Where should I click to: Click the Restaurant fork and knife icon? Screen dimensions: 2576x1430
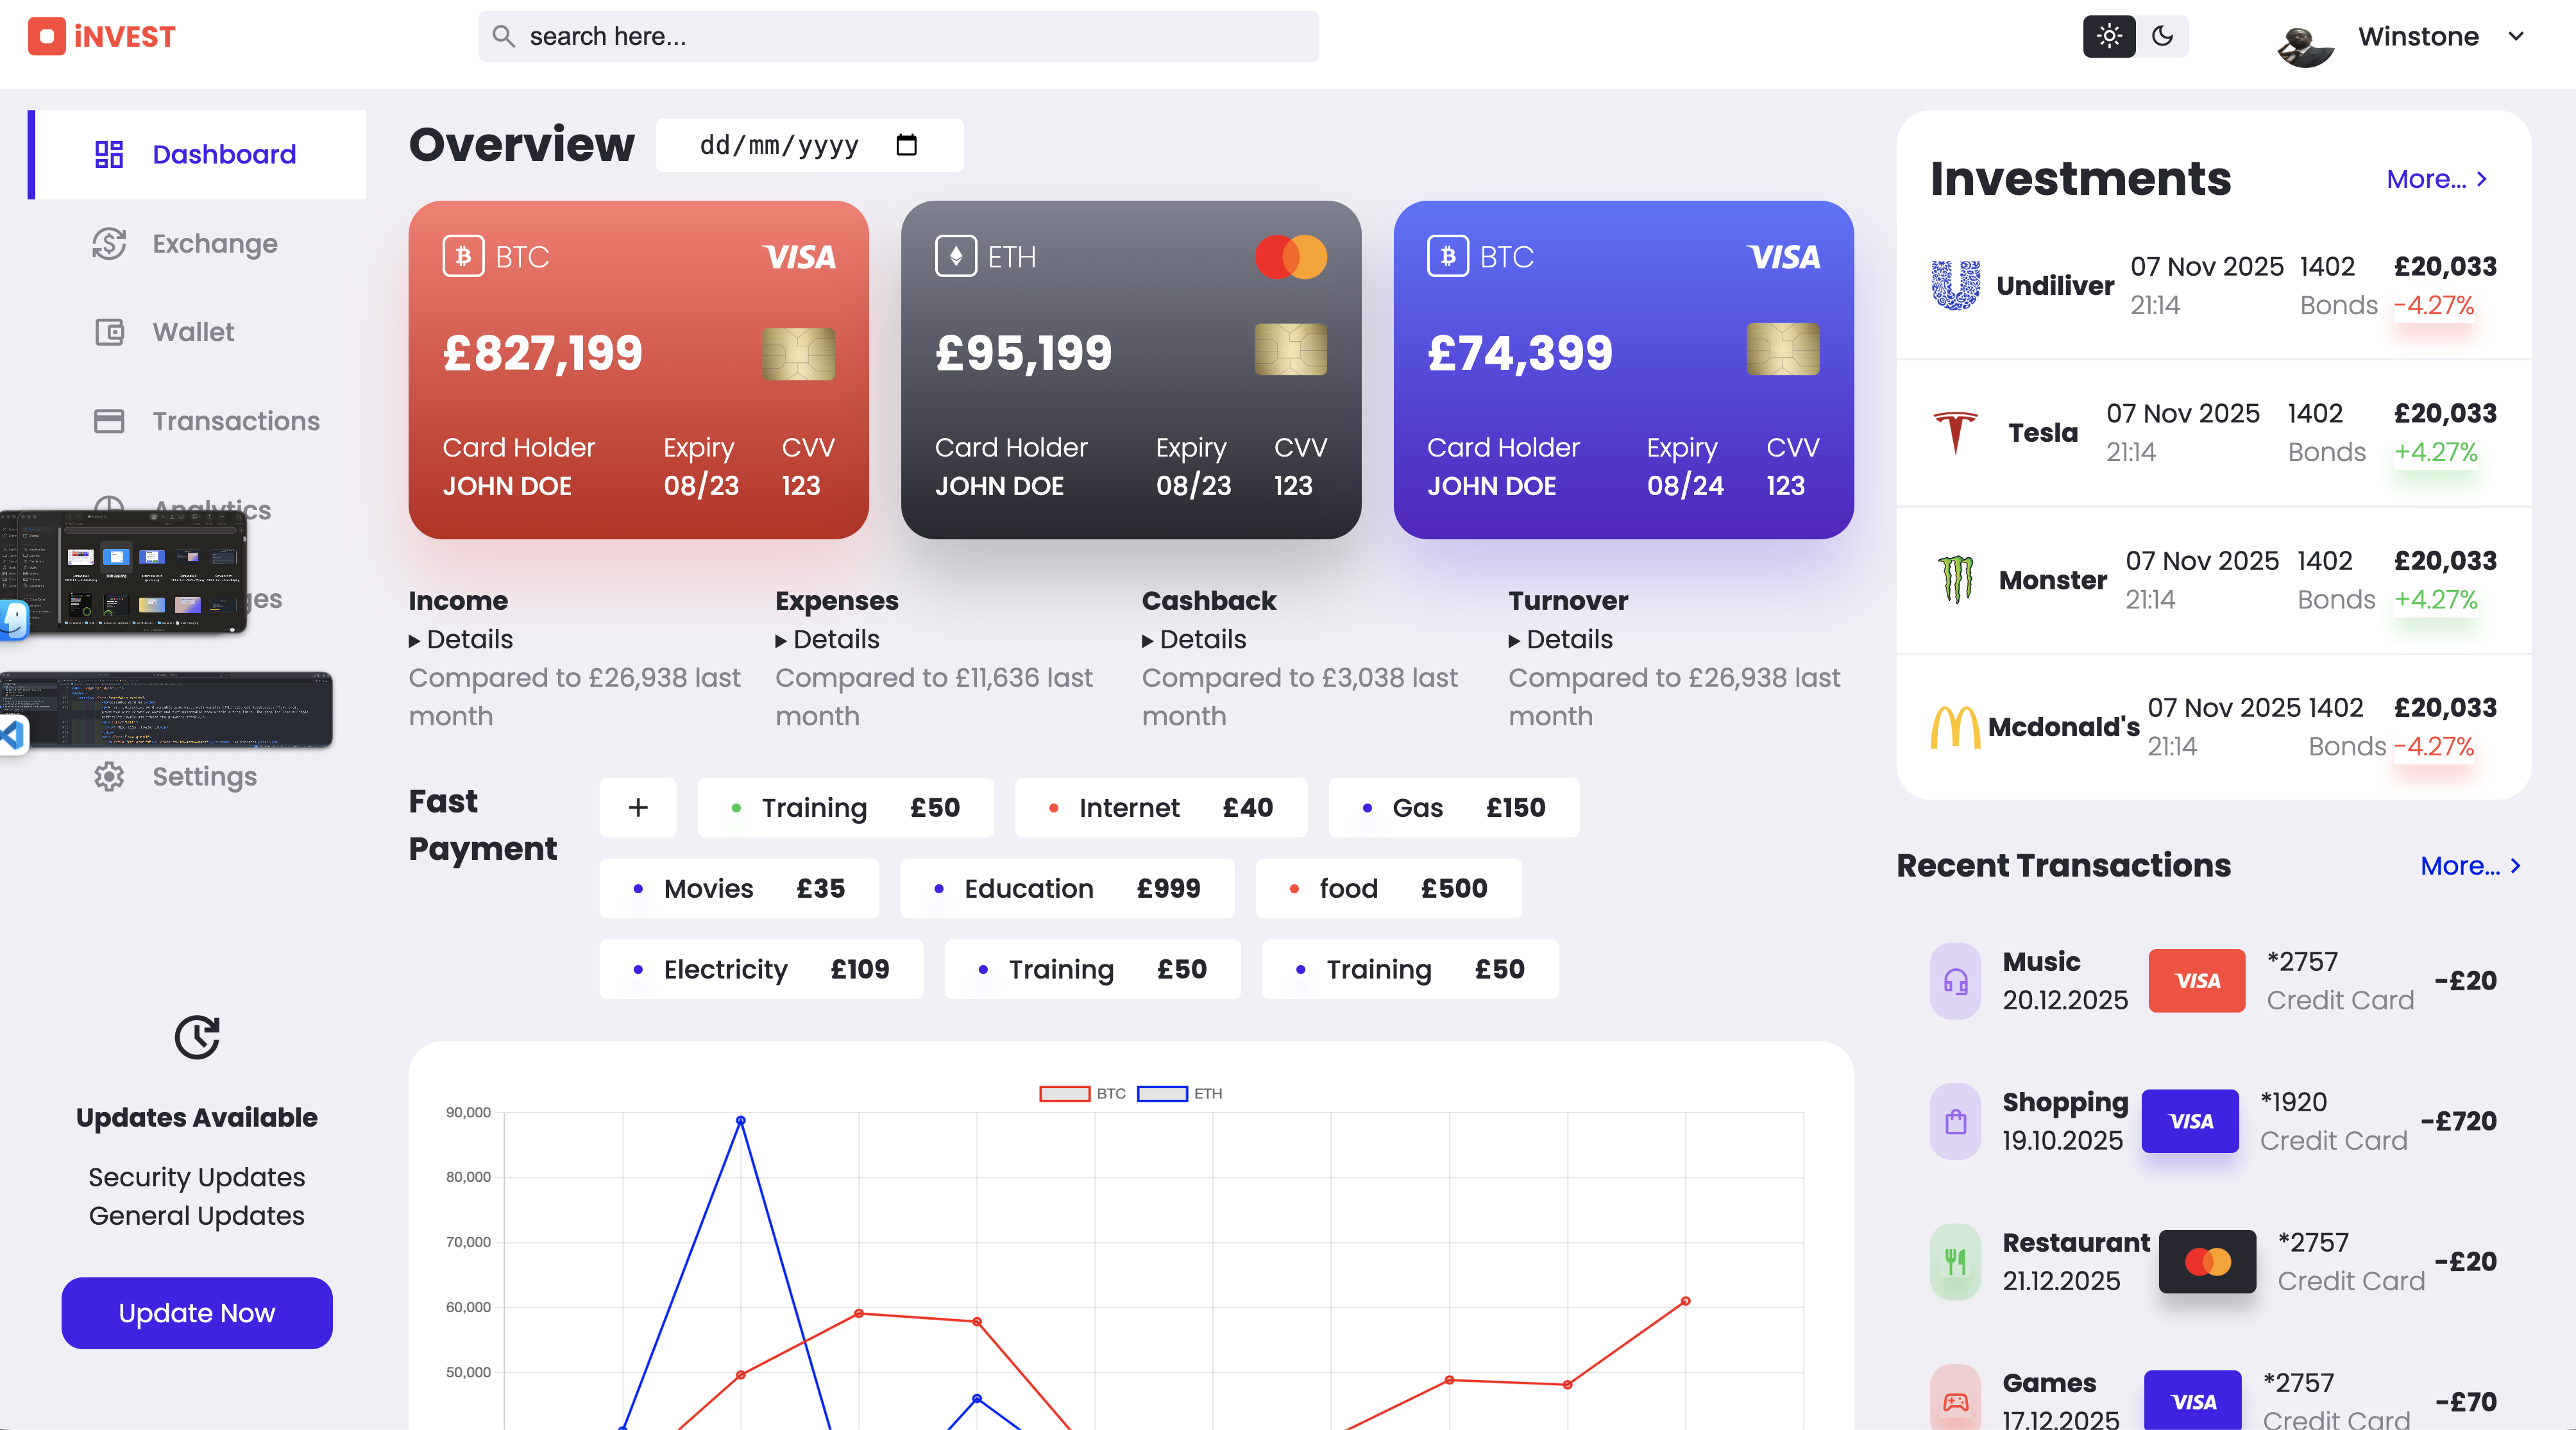tap(1955, 1262)
